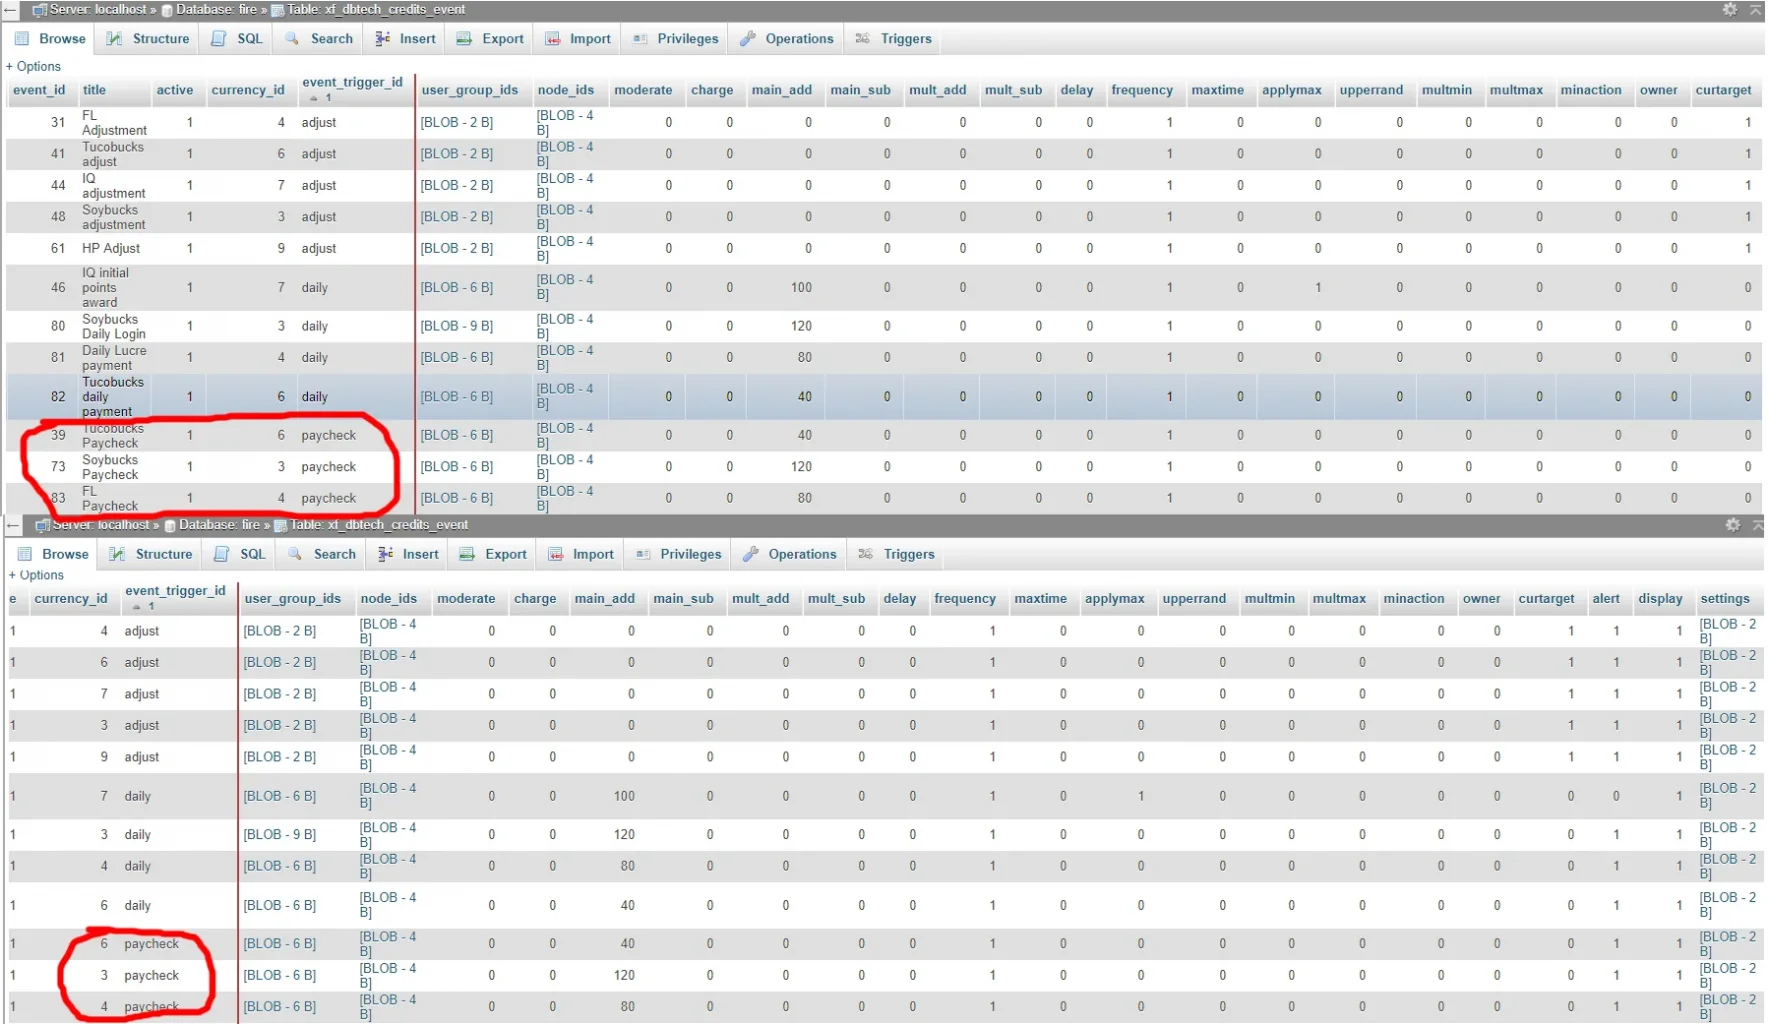Select 'Tucobucks daily payment' highlighted row title
The height and width of the screenshot is (1024, 1768).
[113, 397]
